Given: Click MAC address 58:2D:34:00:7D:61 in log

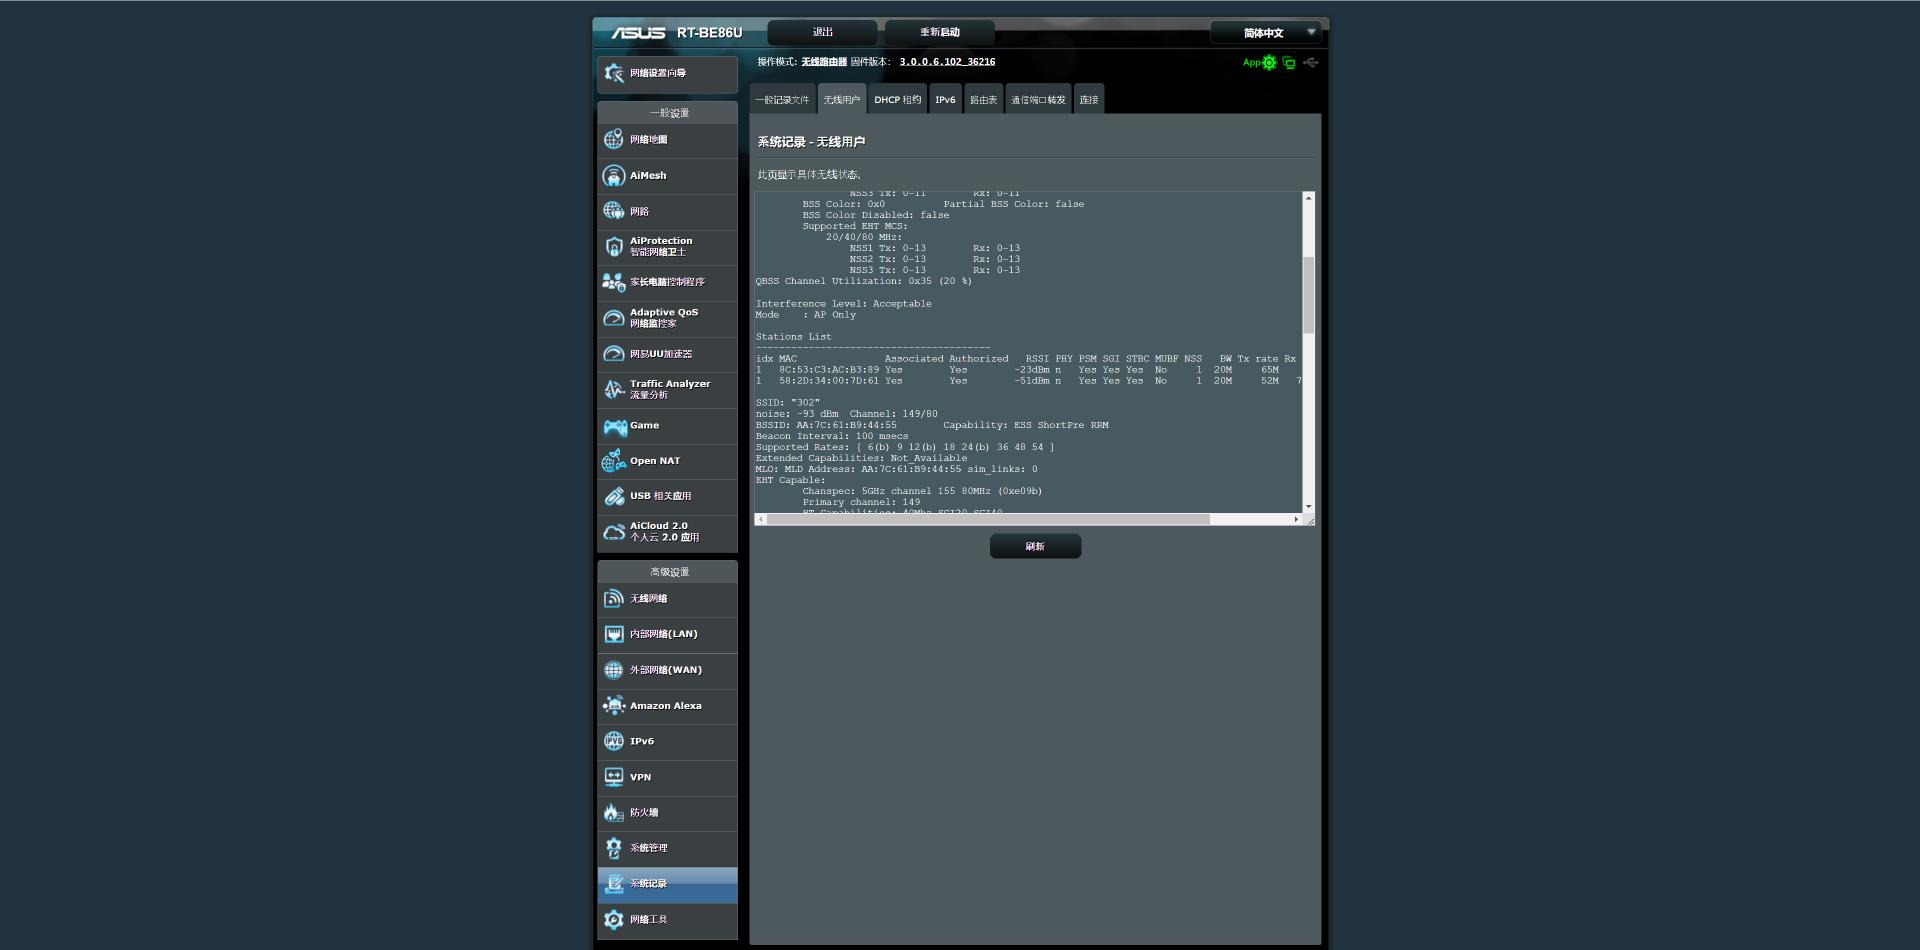Looking at the screenshot, I should (829, 381).
